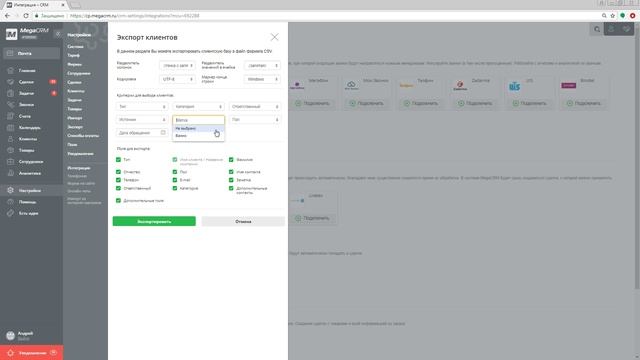Viewport: 640px width, 360px height.
Task: Click the search magnifier icon at the top right
Action: coord(597,29)
